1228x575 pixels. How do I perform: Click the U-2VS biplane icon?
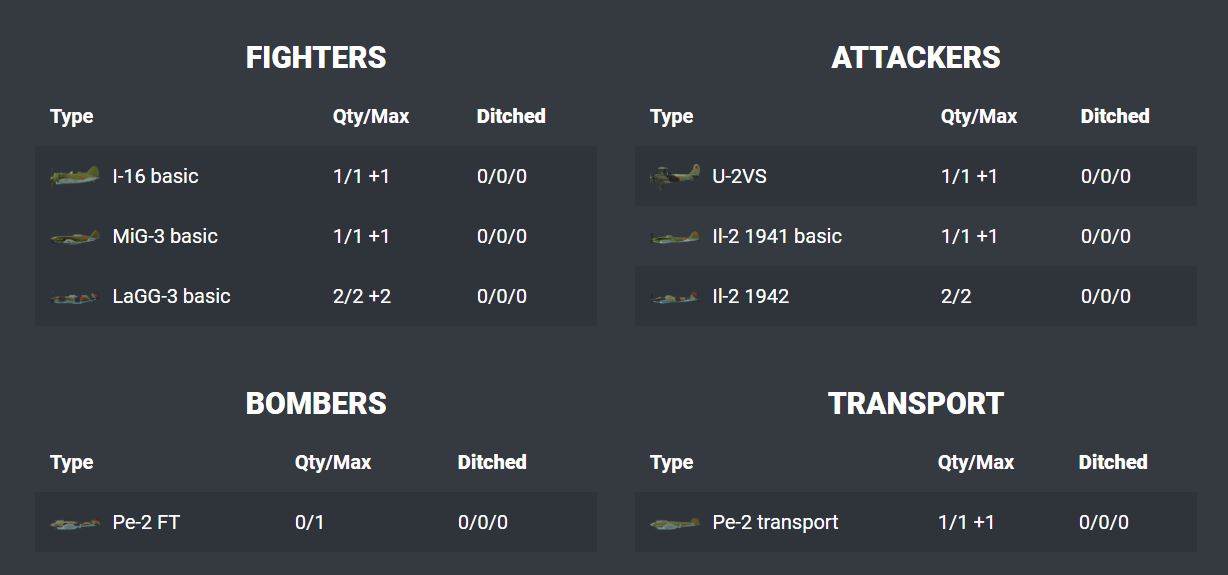(x=675, y=176)
